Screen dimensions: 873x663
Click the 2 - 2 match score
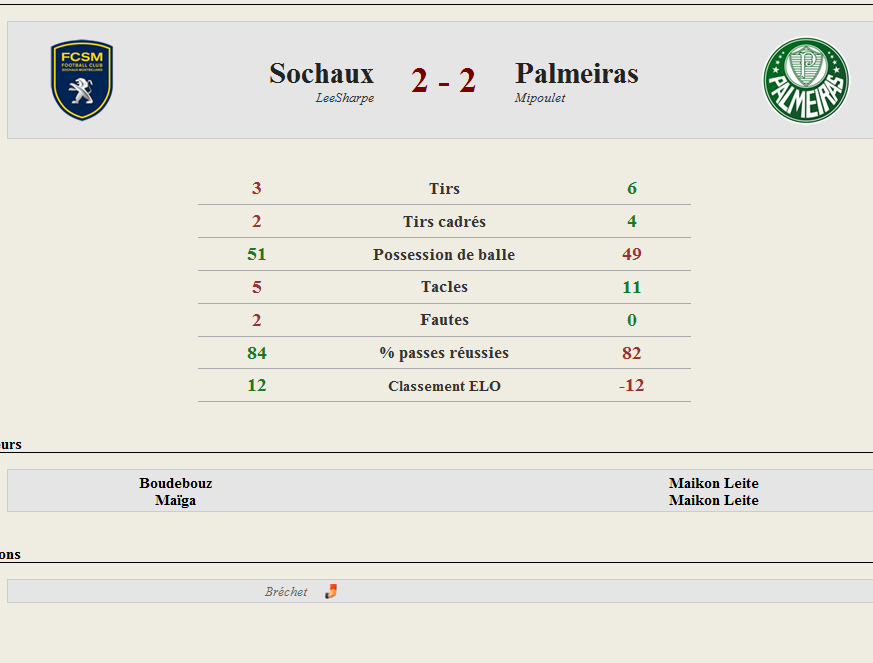point(444,80)
